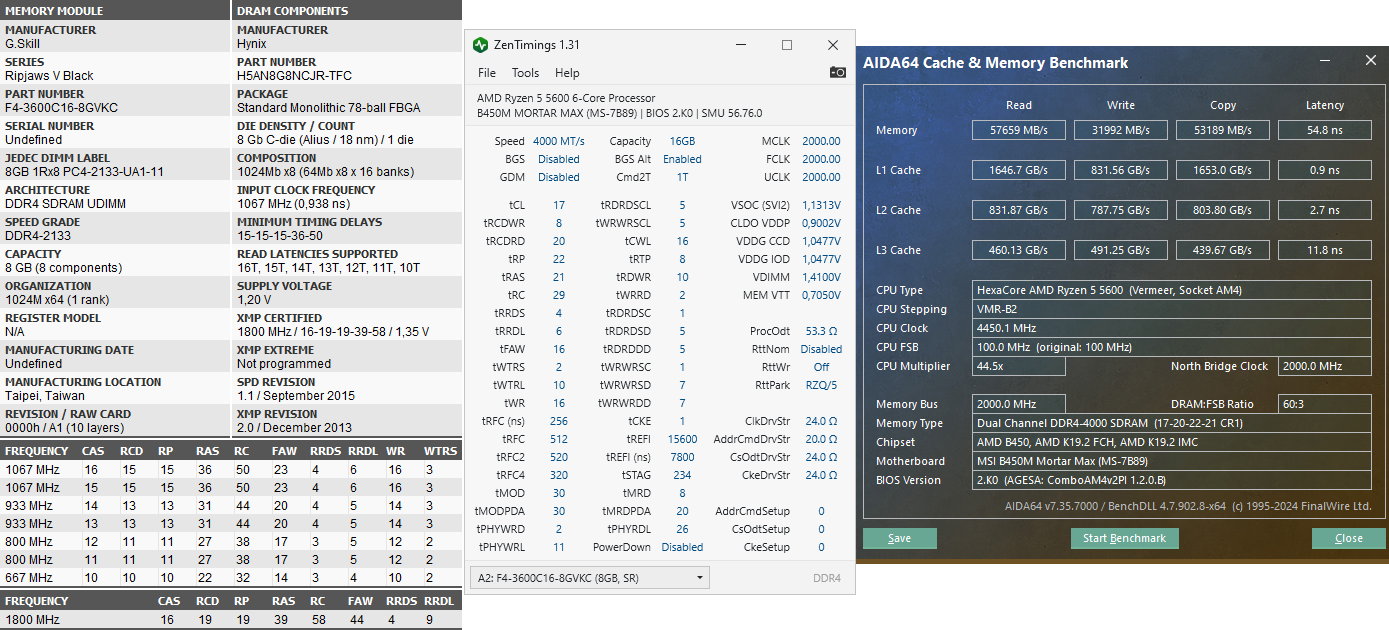Click the North Bridge Clock value 2000.0 MHz
The height and width of the screenshot is (630, 1389).
(1325, 366)
